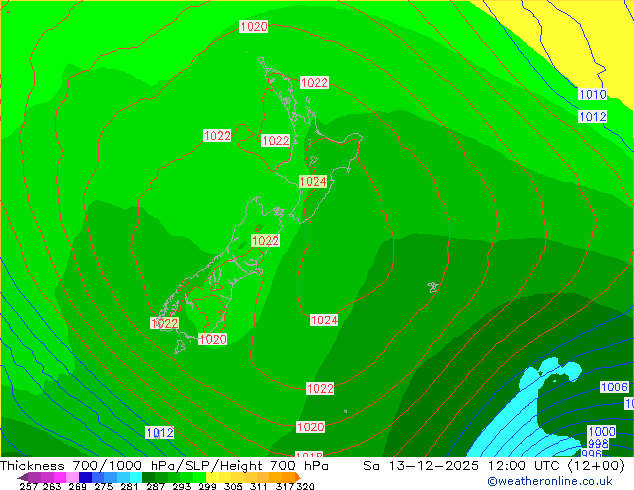Click the date 13-12-2025 in the caption

[434, 466]
